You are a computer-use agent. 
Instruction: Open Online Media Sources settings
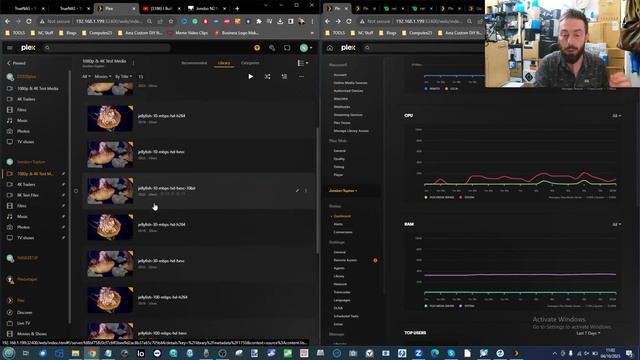[350, 83]
